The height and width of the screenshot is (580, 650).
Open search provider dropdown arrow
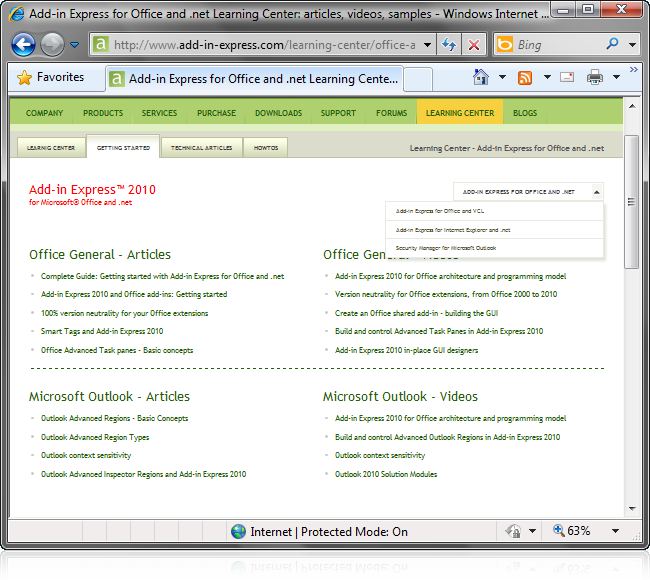633,44
